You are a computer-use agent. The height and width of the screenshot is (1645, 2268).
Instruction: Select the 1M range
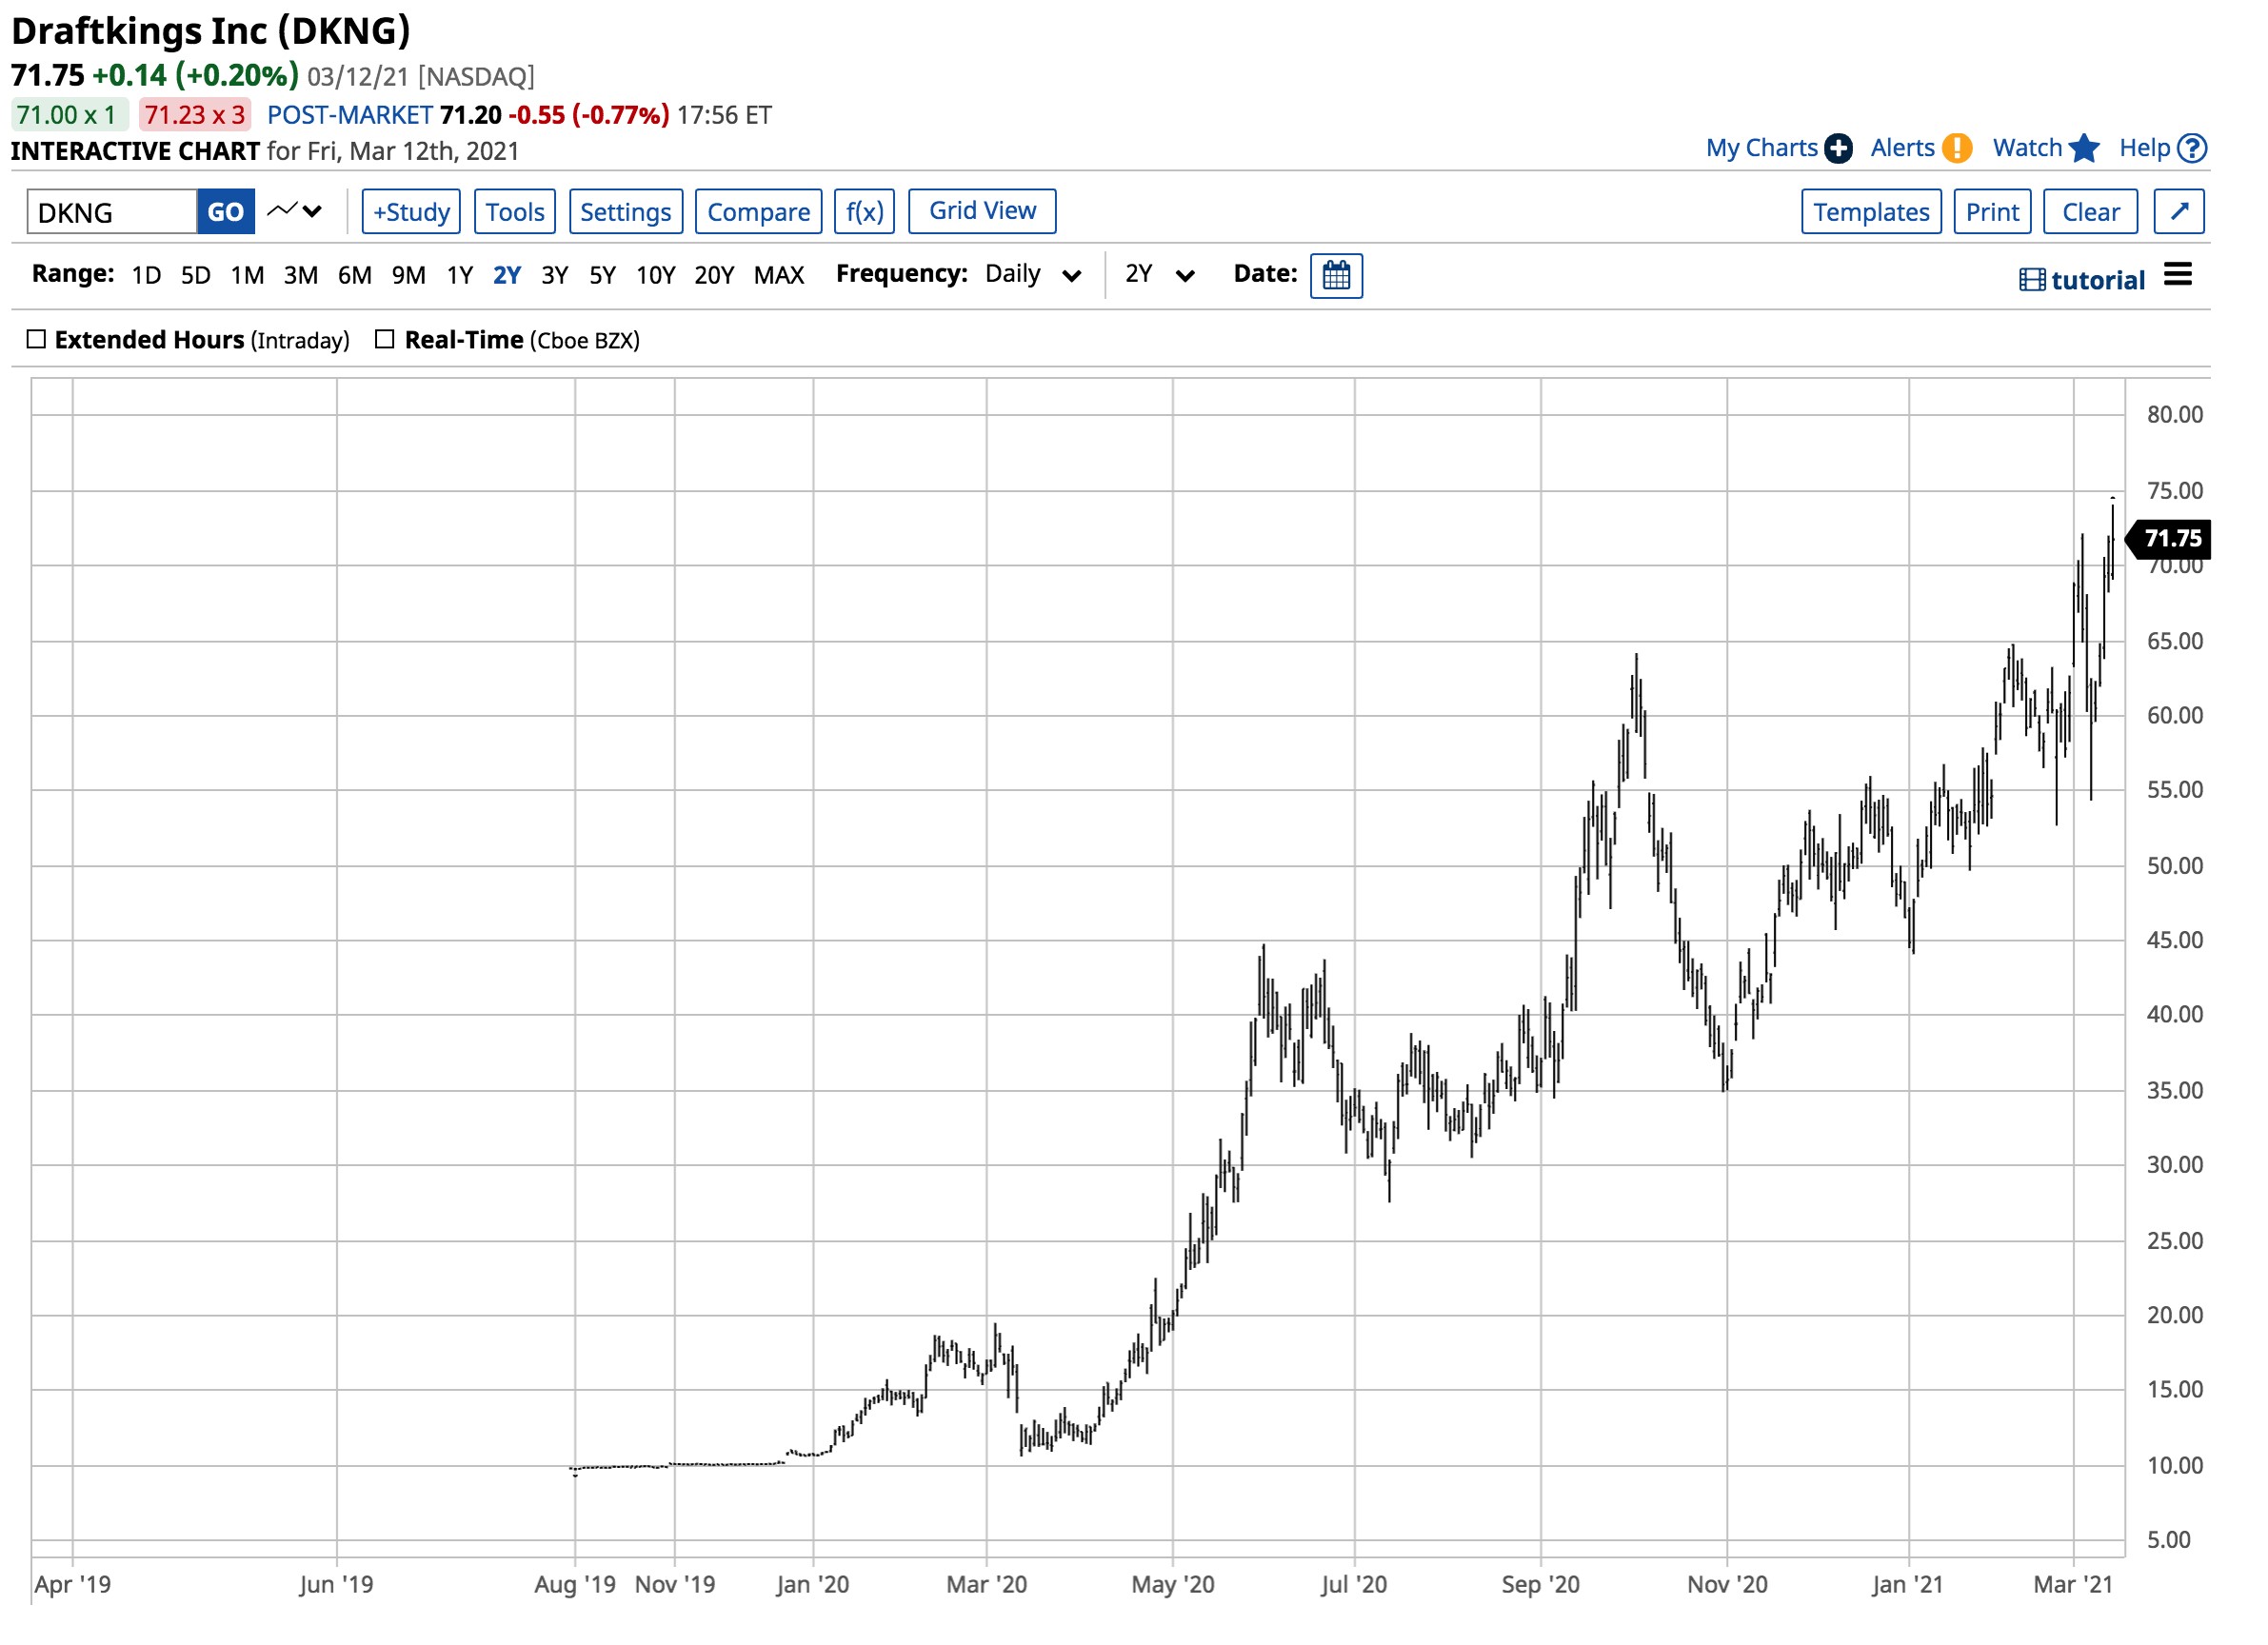247,275
